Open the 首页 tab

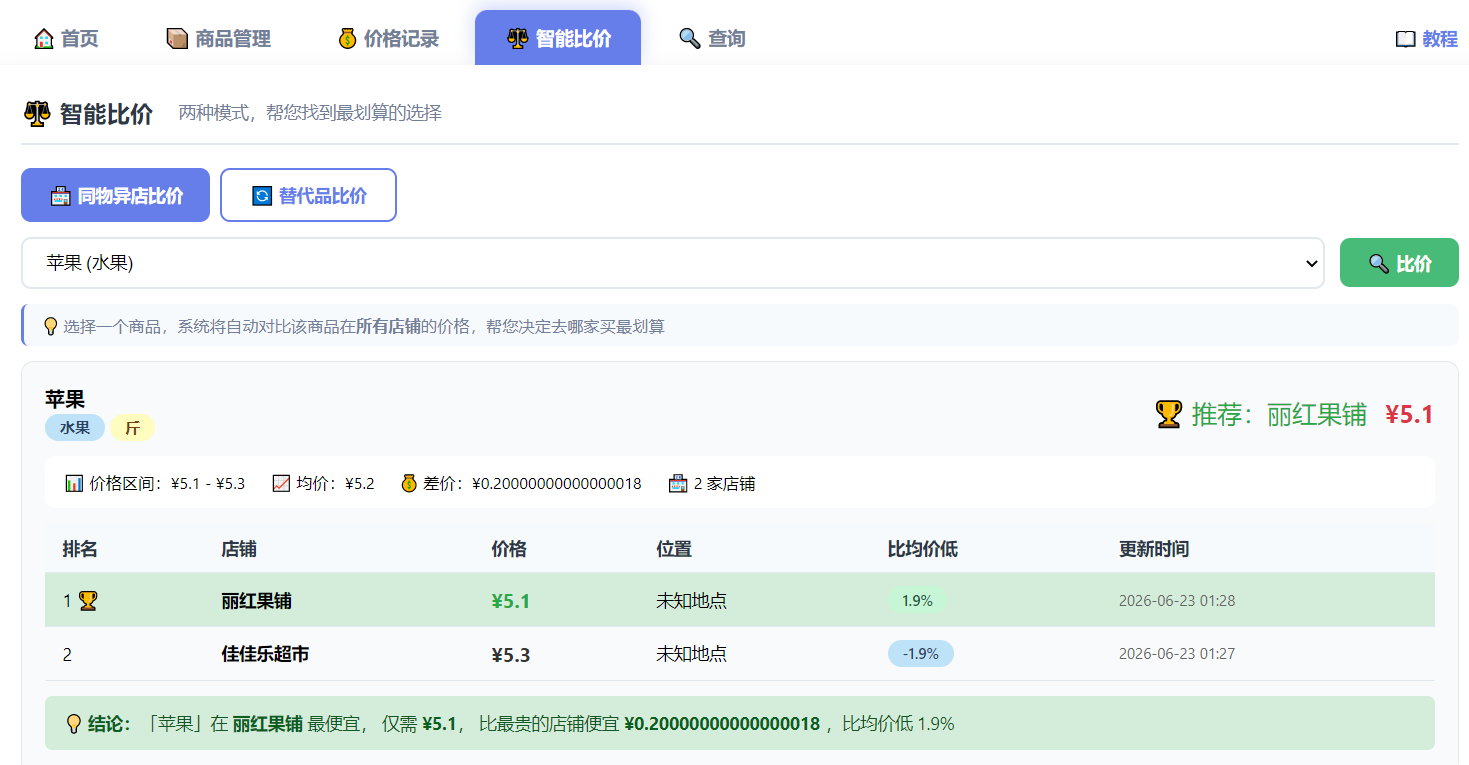(x=66, y=39)
